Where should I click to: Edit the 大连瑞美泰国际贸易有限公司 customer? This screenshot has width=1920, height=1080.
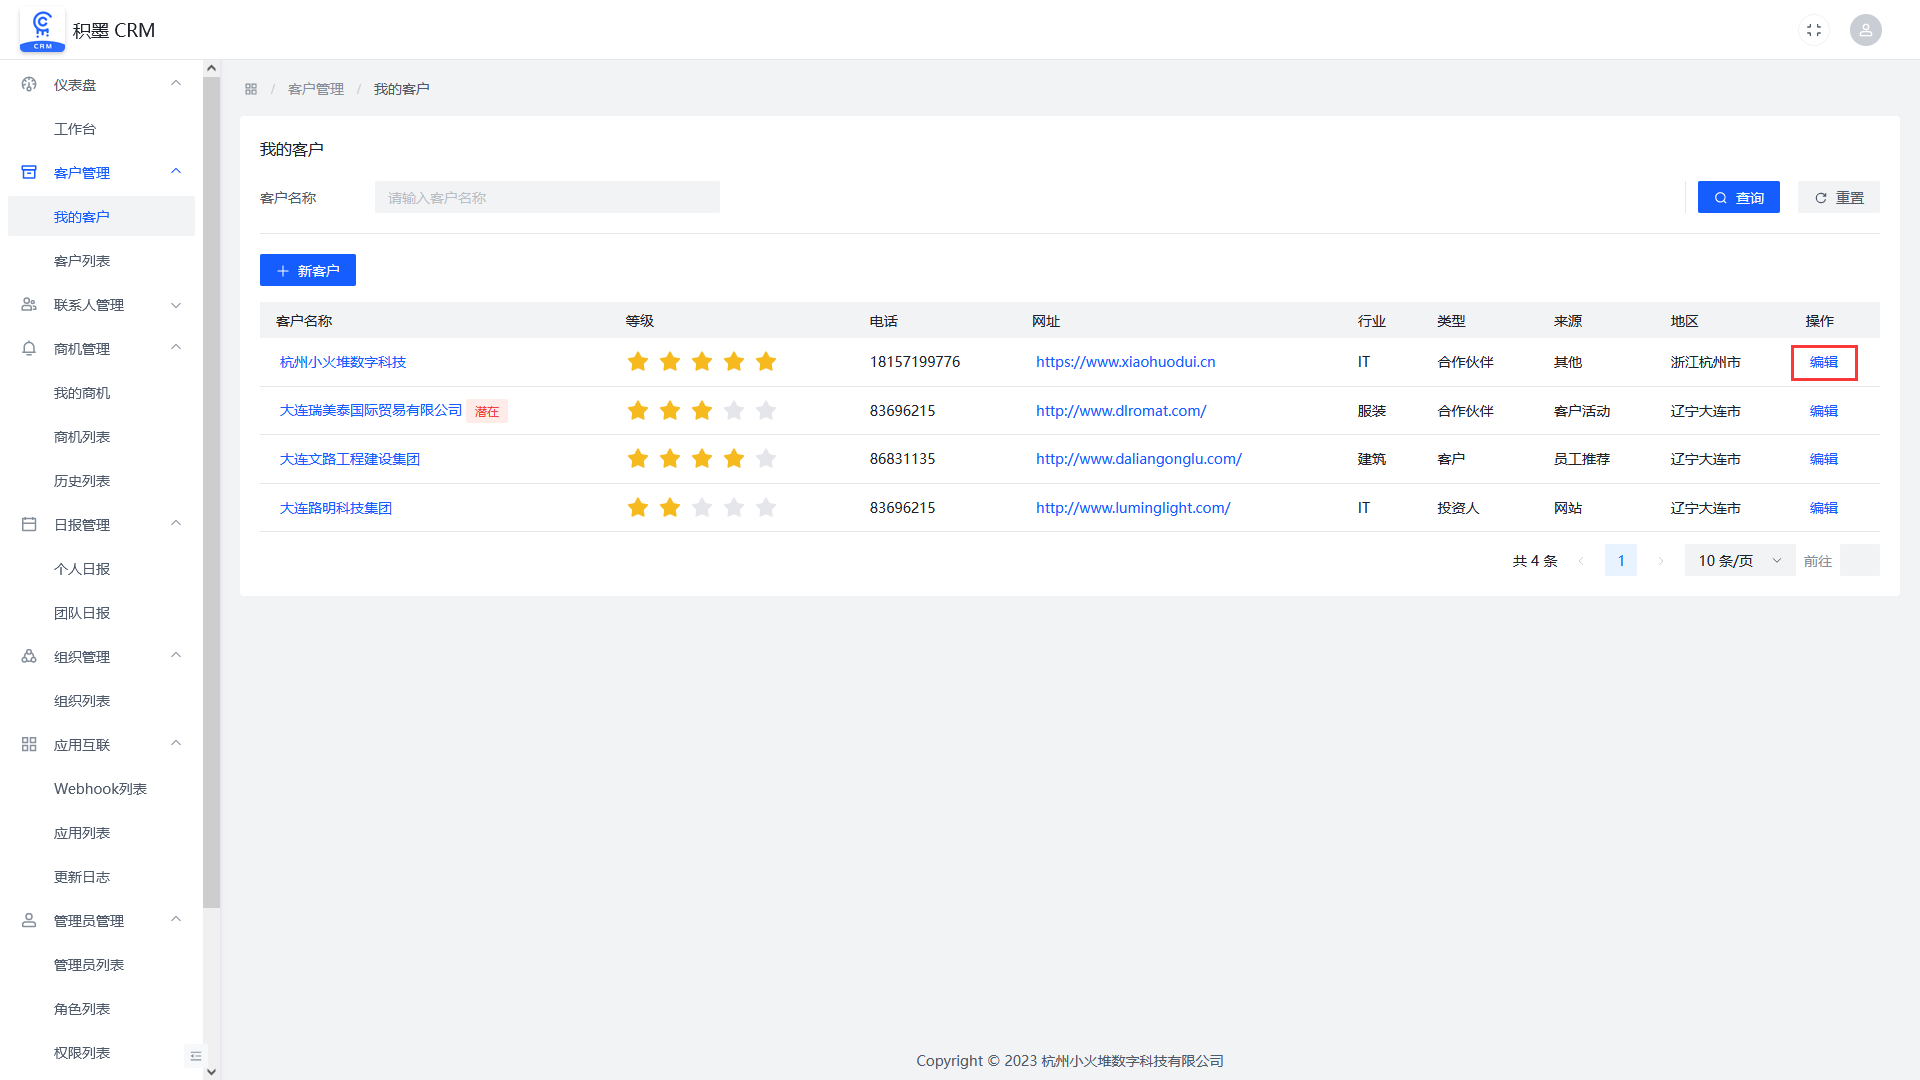tap(1823, 411)
